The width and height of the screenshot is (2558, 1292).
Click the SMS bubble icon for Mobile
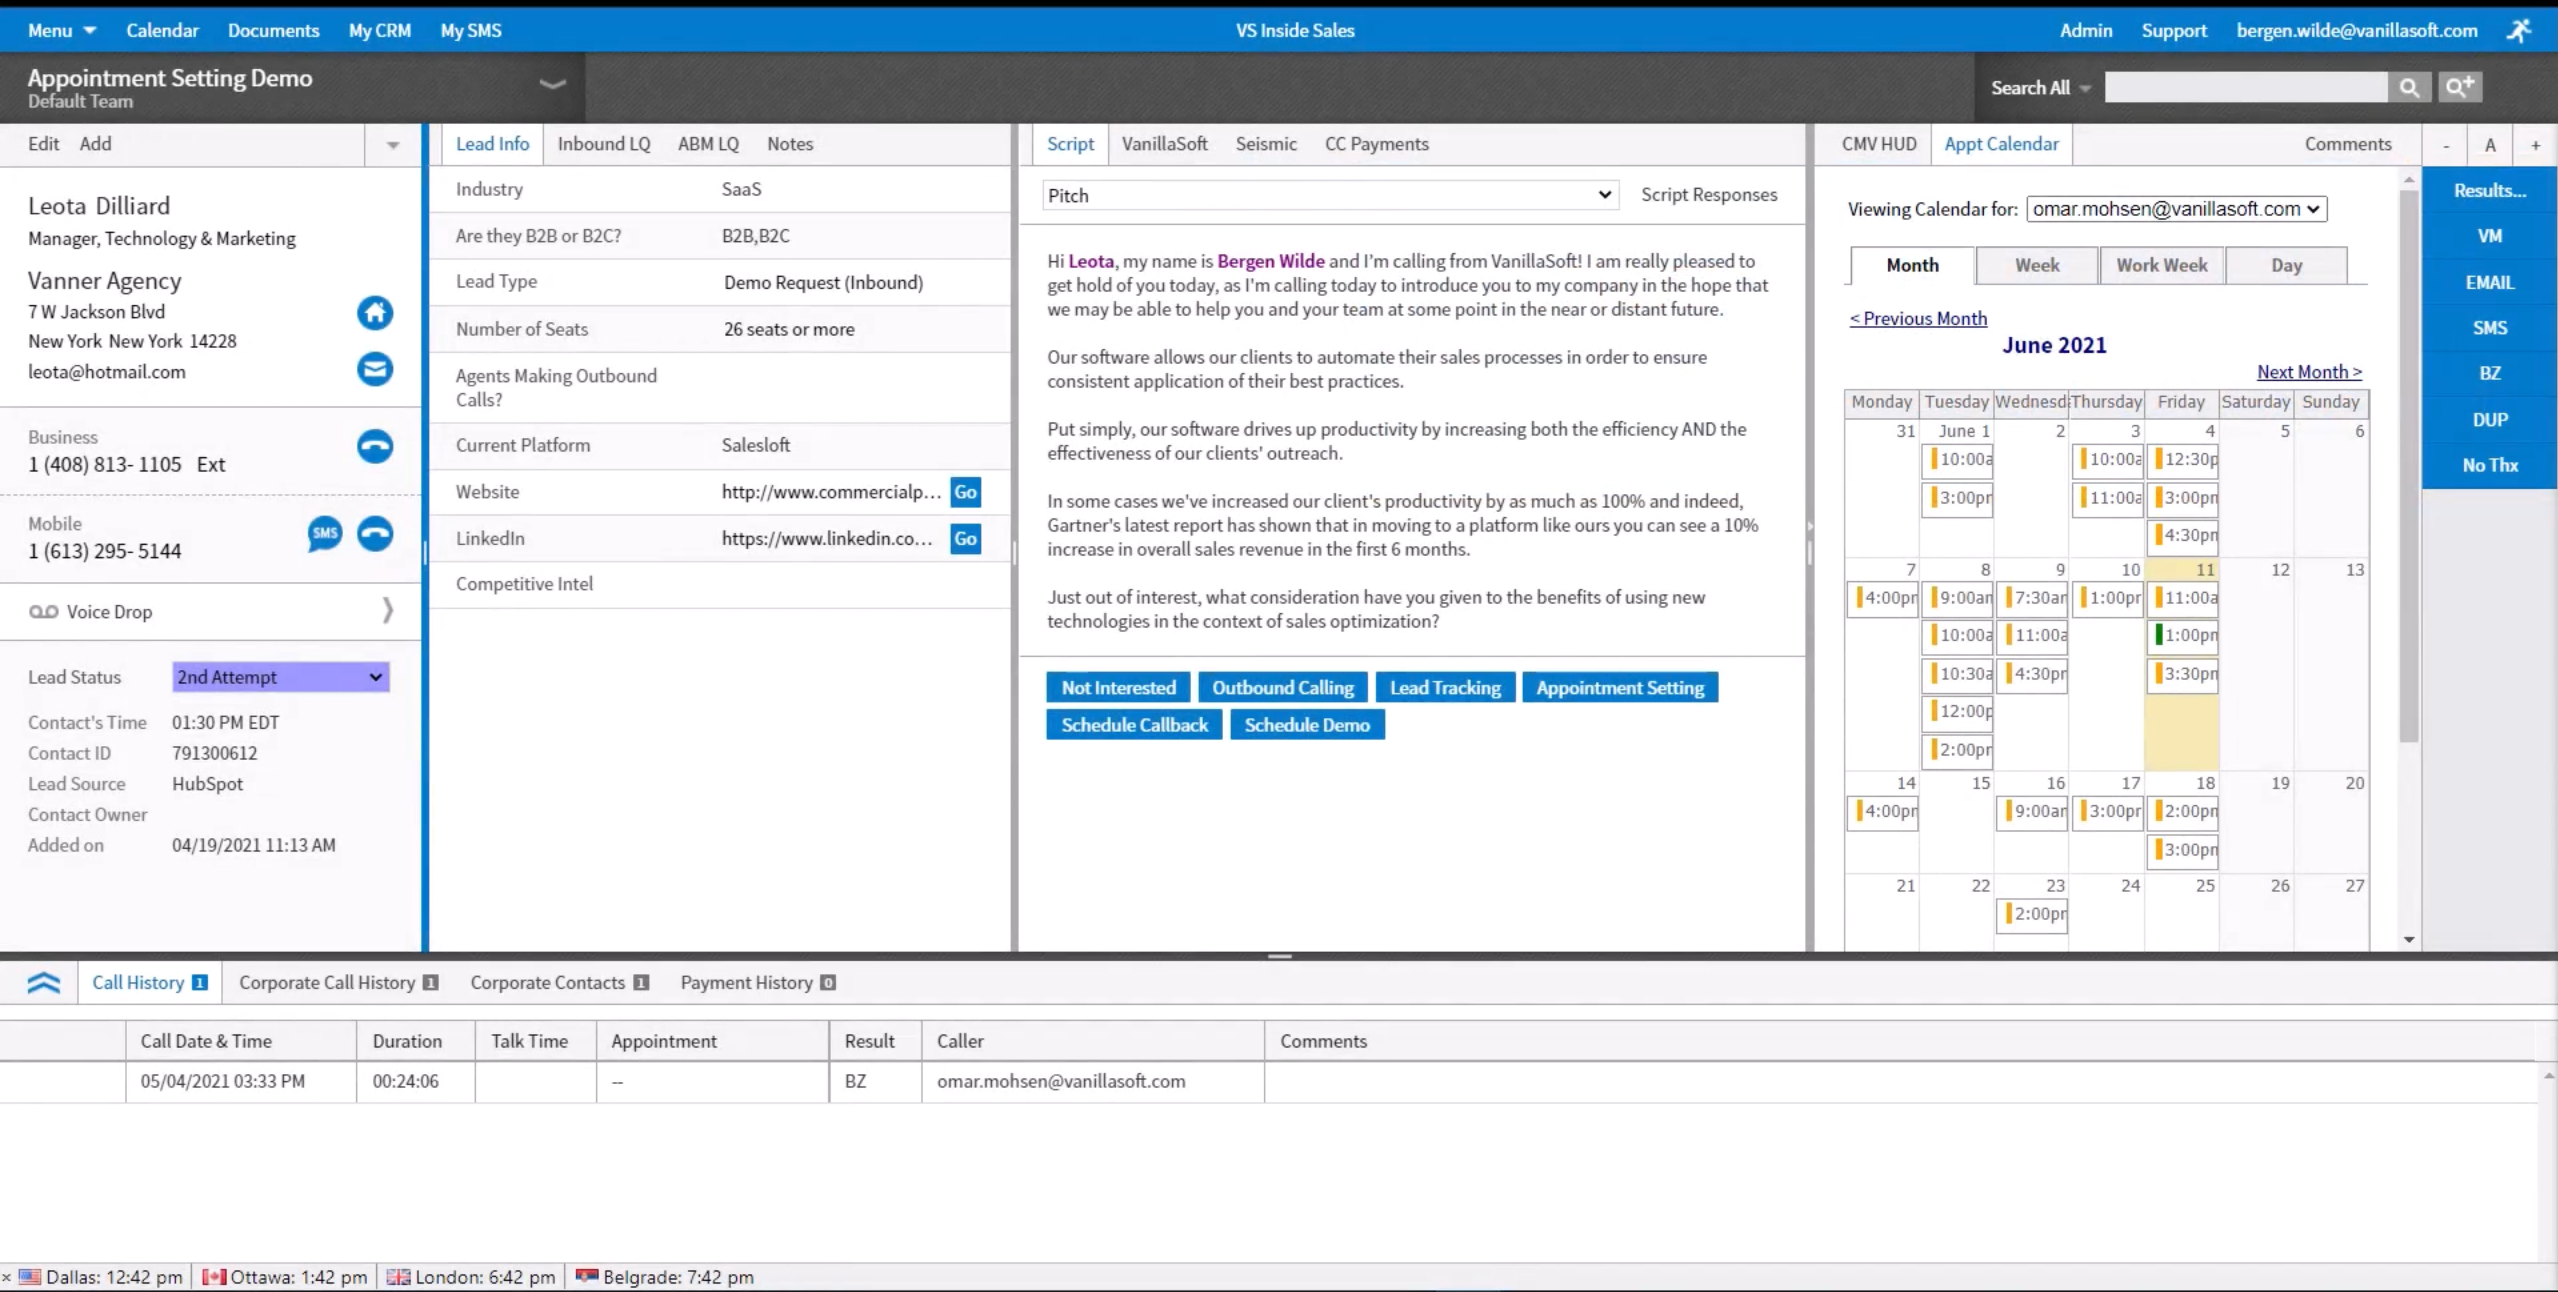click(x=325, y=533)
